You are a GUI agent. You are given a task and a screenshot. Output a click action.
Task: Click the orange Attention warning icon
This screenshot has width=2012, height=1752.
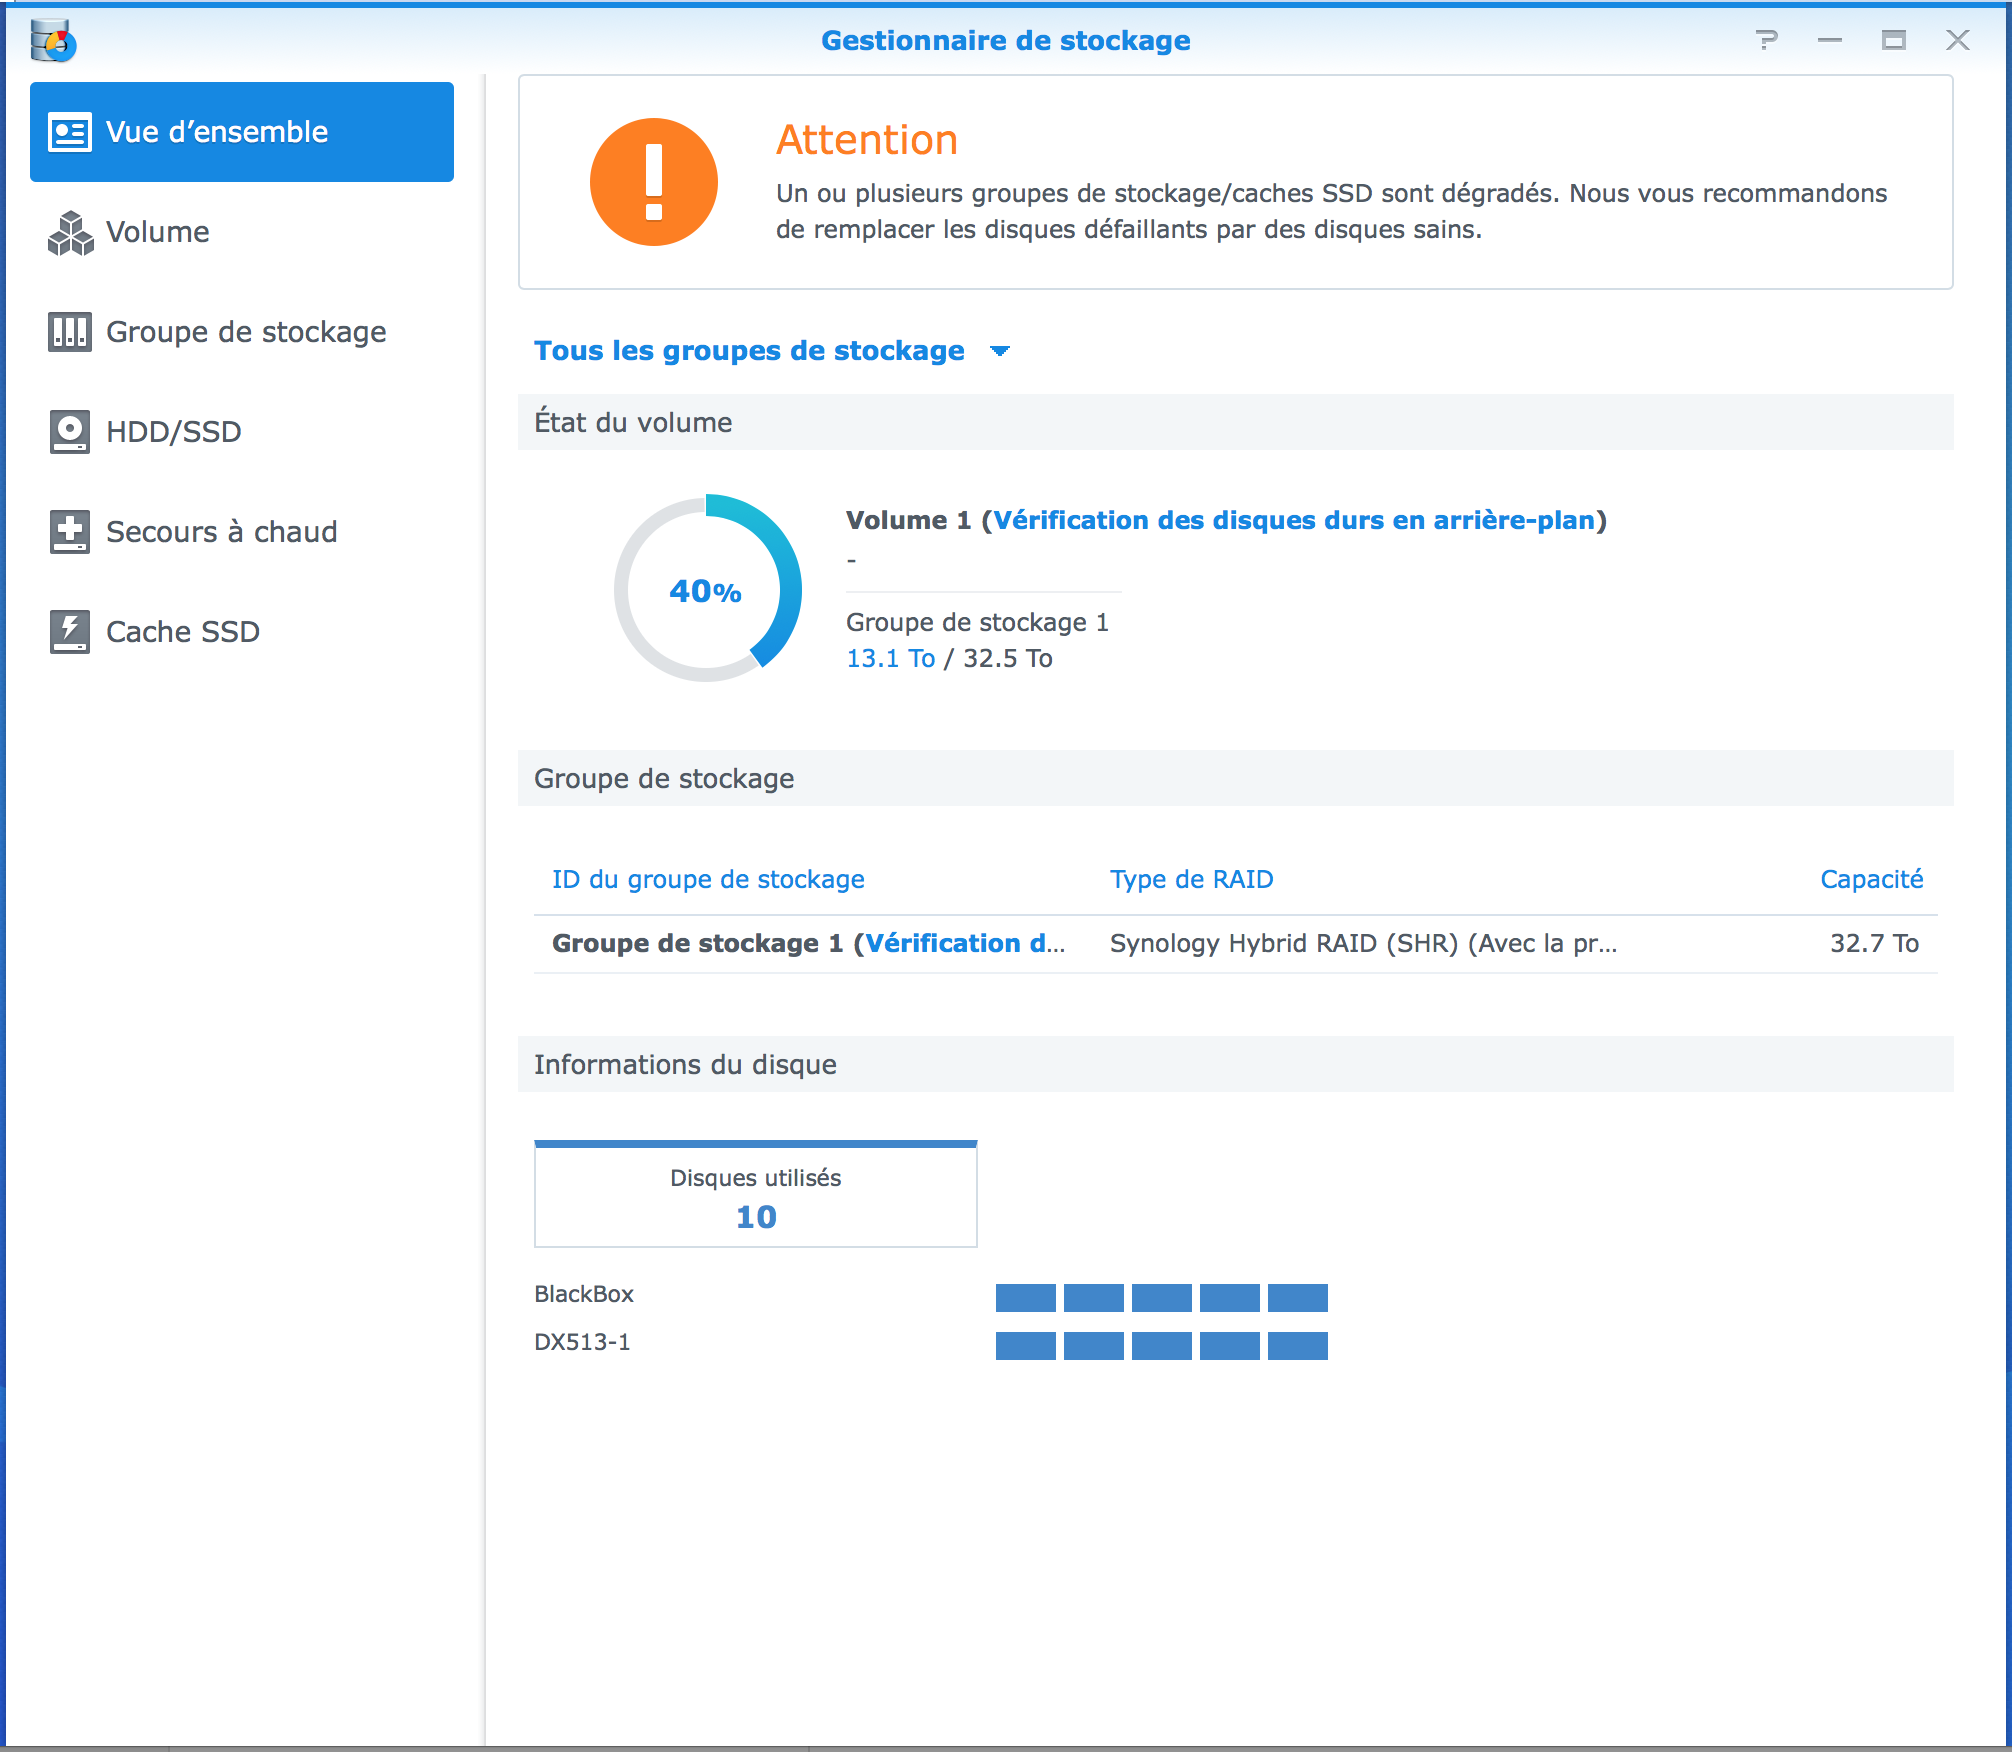(653, 182)
